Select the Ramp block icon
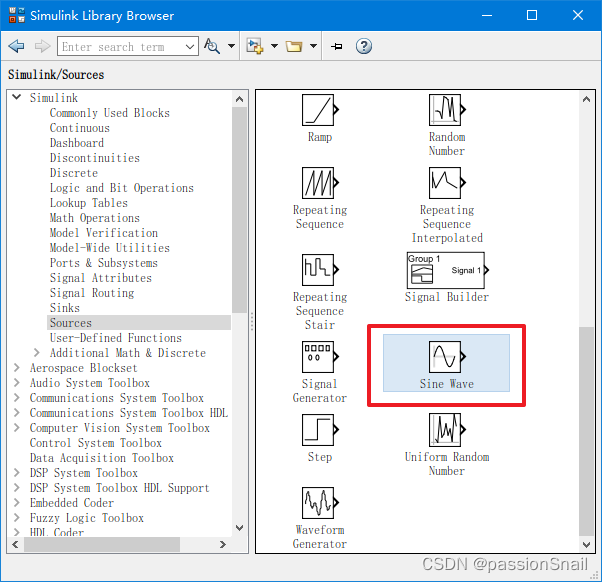 click(x=320, y=110)
